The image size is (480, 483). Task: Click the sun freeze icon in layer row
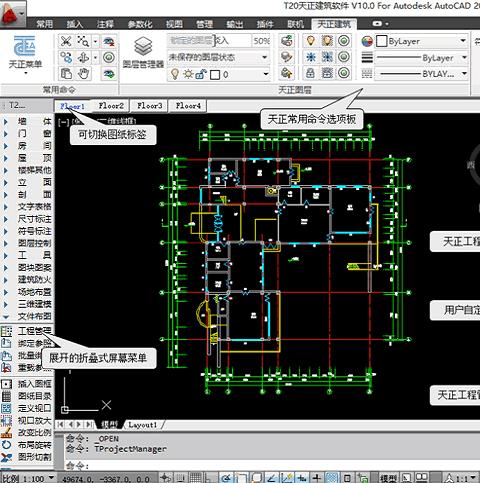point(188,74)
